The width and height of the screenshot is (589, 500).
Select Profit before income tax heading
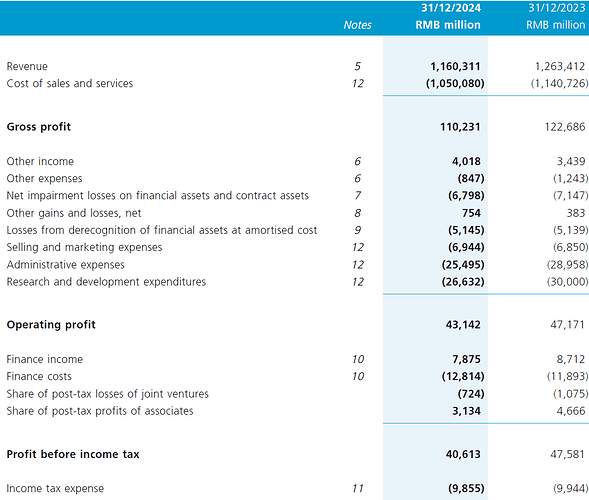(x=73, y=455)
